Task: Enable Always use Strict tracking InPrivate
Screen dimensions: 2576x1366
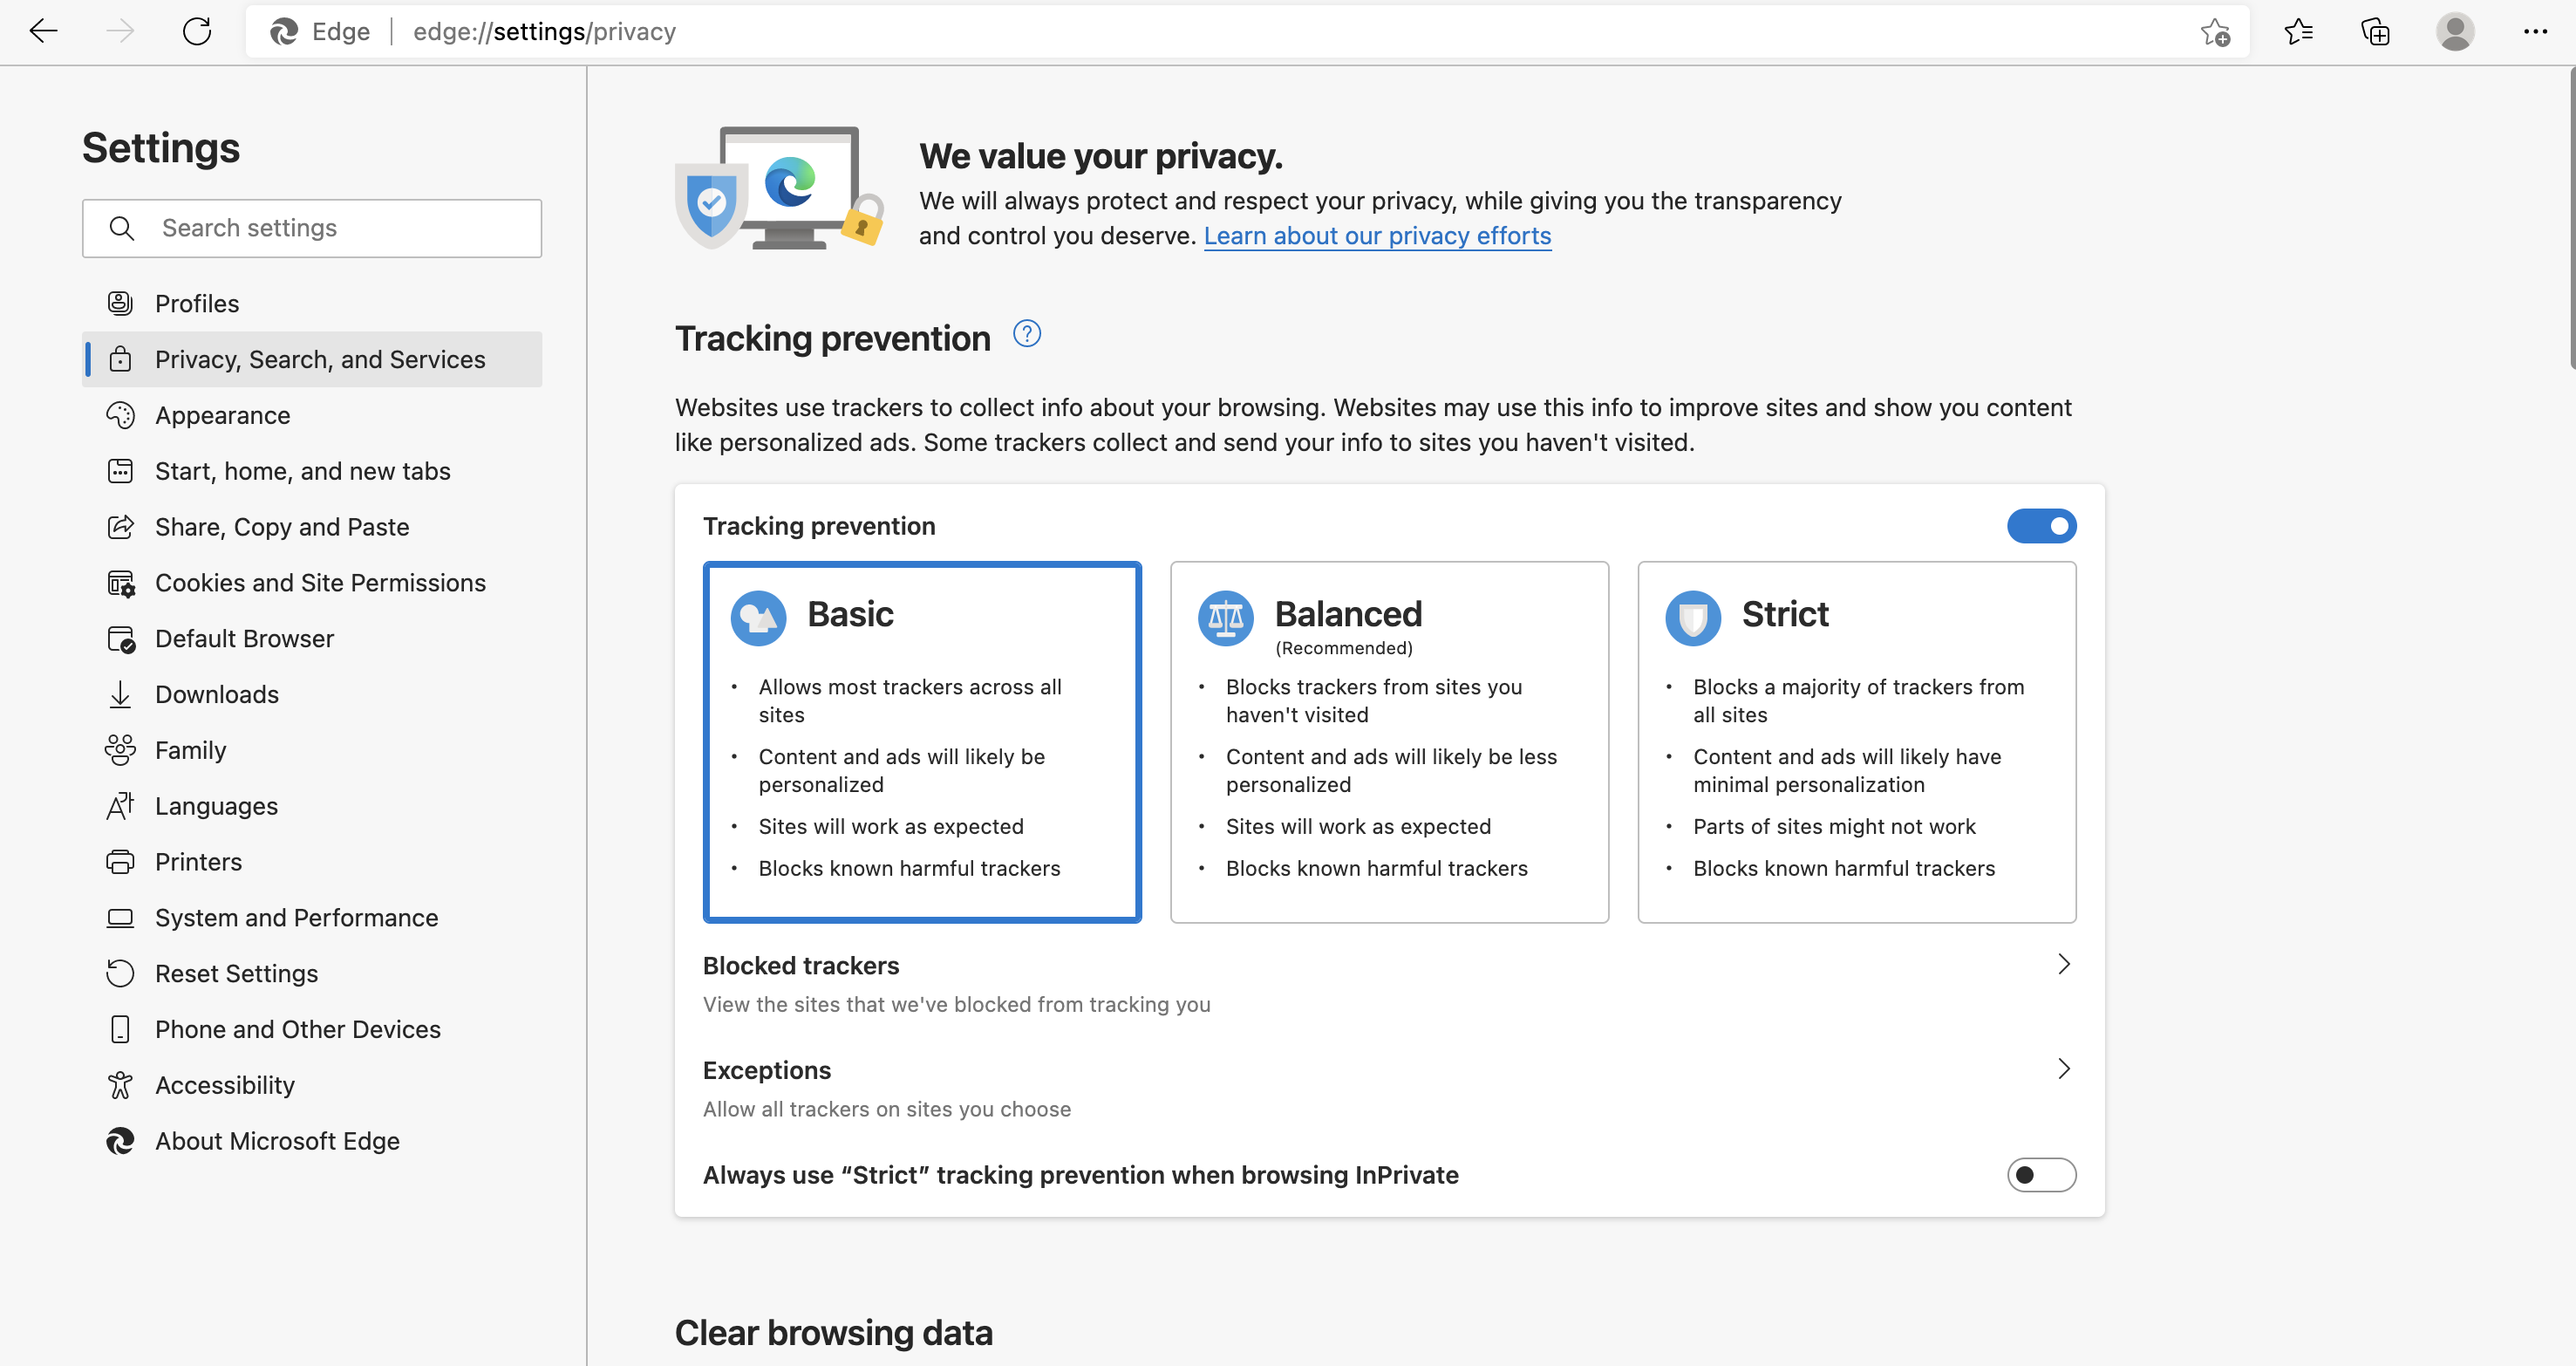Action: point(2041,1173)
